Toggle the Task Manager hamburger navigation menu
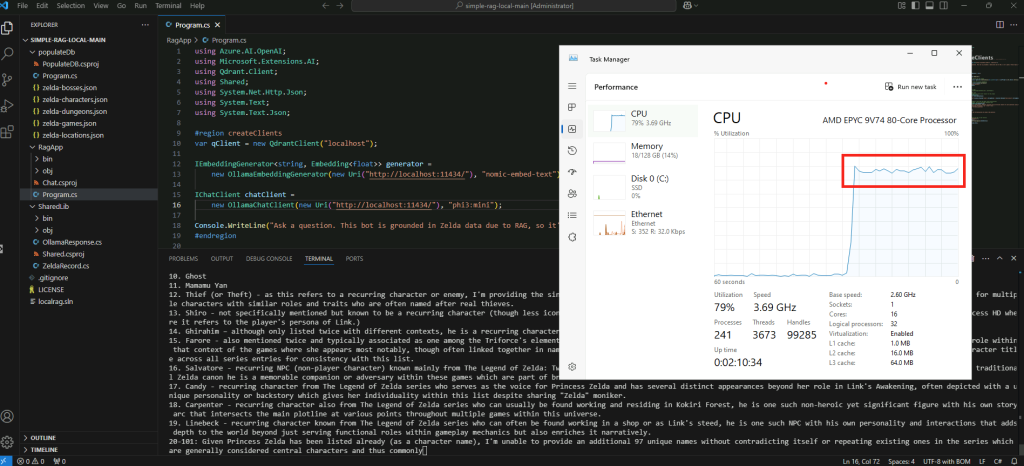This screenshot has height=466, width=1024. click(x=572, y=86)
